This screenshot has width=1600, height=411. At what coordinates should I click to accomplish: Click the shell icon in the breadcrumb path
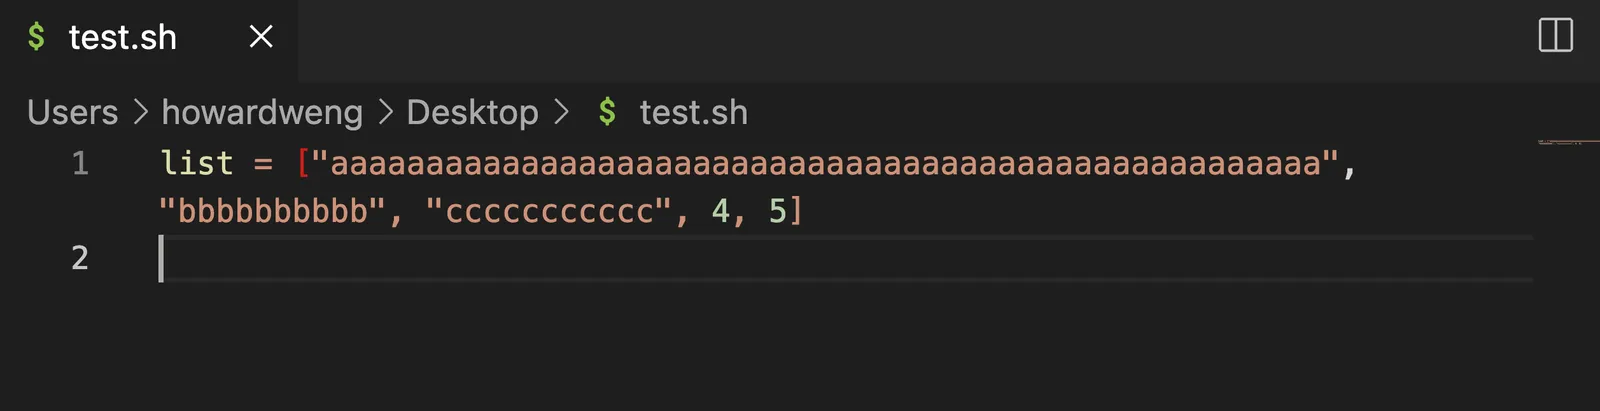coord(607,112)
